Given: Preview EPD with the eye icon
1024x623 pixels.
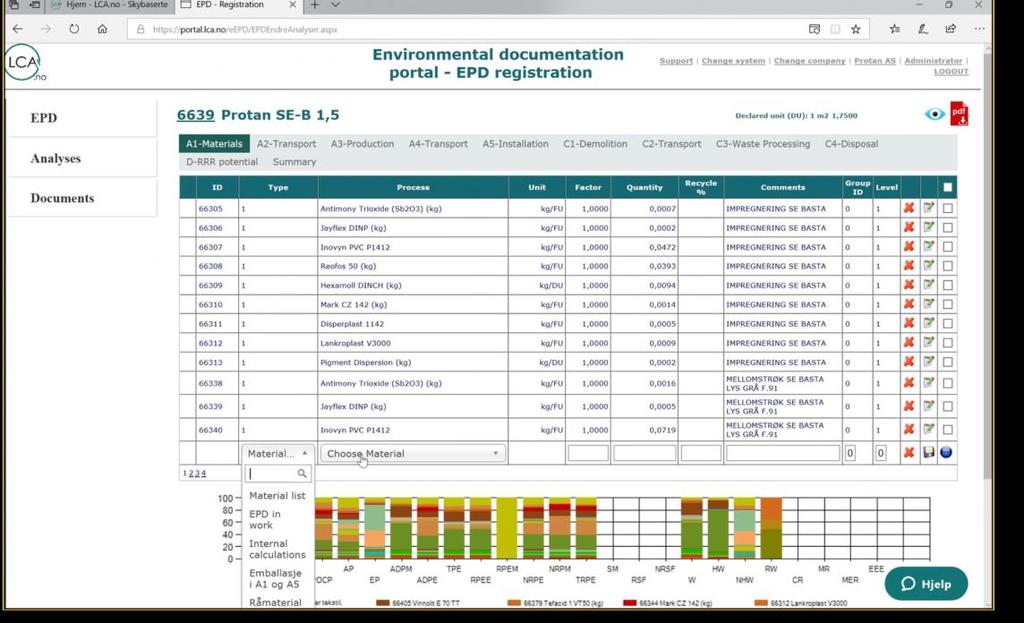Looking at the screenshot, I should [x=935, y=114].
